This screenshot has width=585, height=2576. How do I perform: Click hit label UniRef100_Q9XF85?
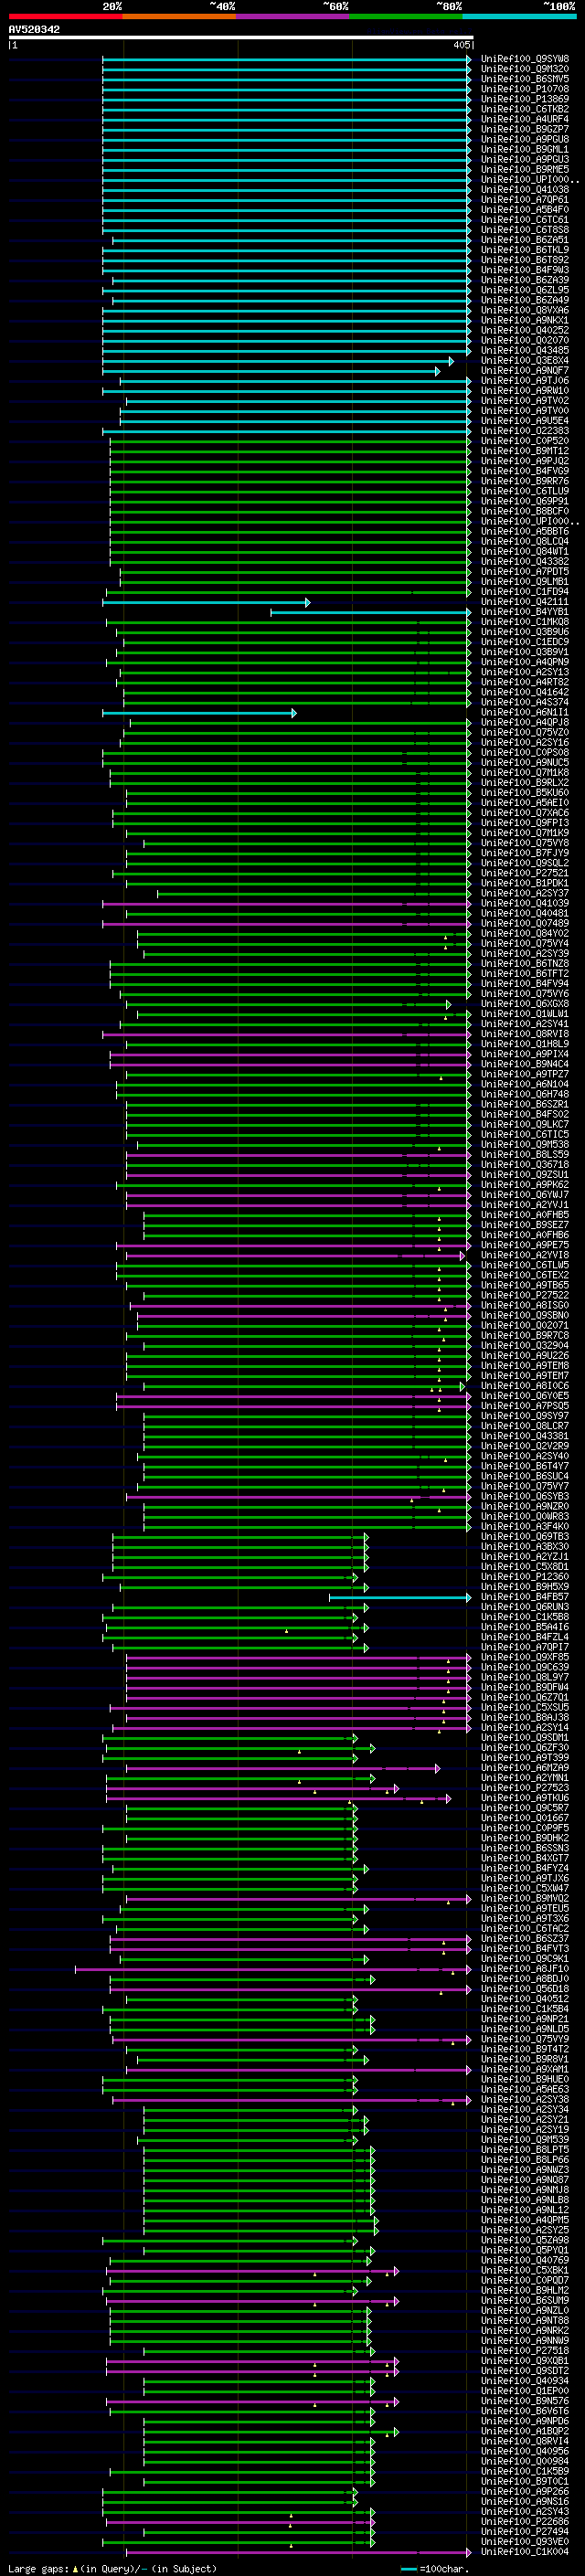coord(525,1658)
